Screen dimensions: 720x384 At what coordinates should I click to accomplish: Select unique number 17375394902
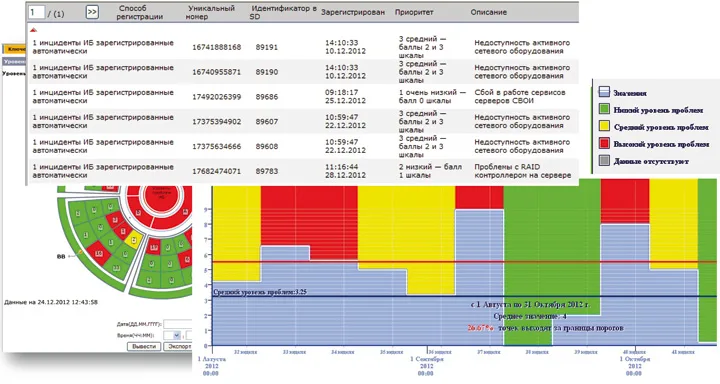coord(216,122)
